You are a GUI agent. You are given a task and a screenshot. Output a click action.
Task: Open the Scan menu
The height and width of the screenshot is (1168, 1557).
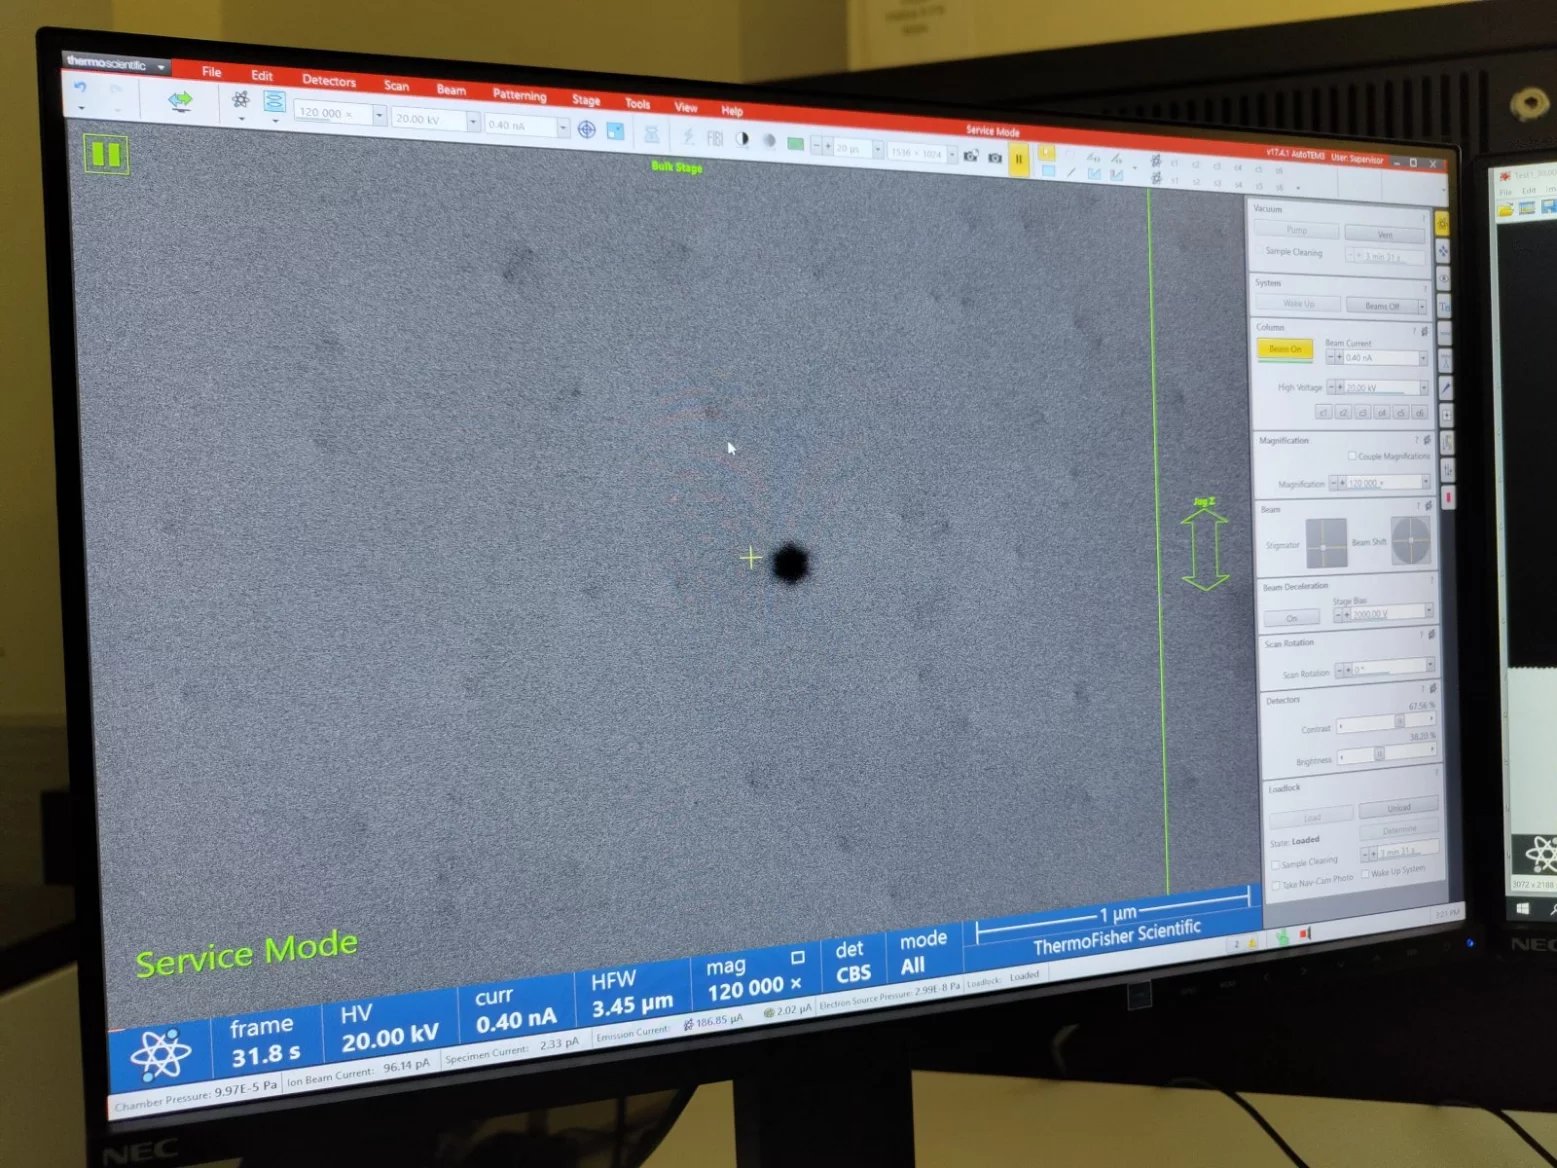click(x=397, y=86)
